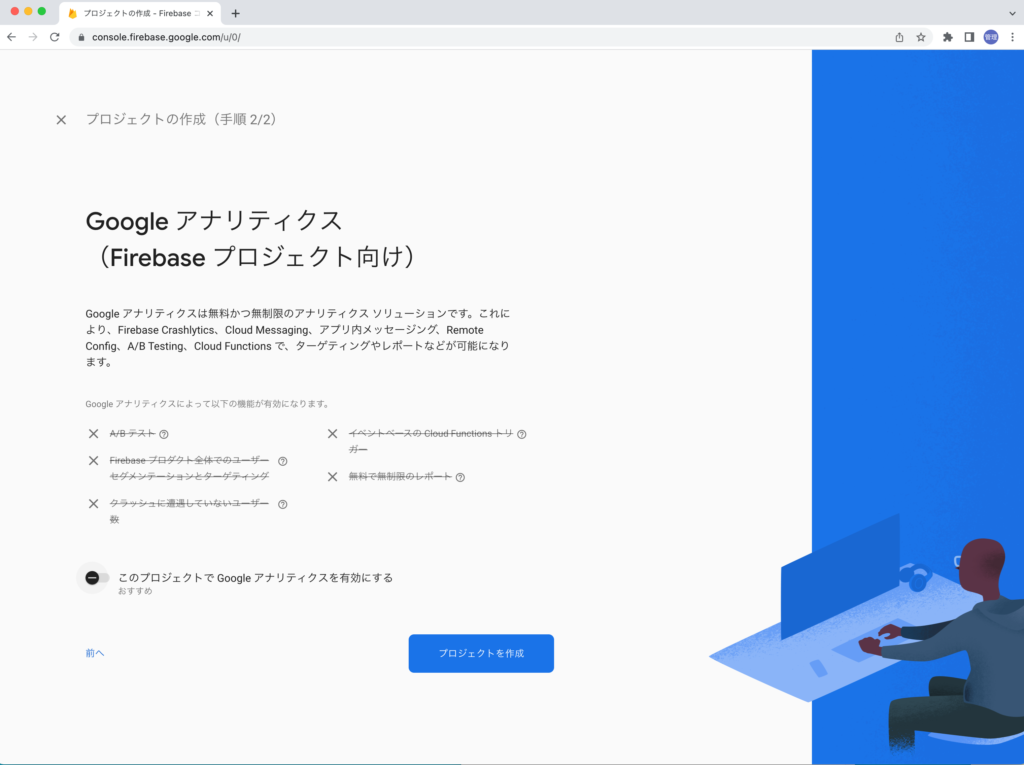
Task: Open the Chrome three-dot menu
Action: pos(1013,36)
